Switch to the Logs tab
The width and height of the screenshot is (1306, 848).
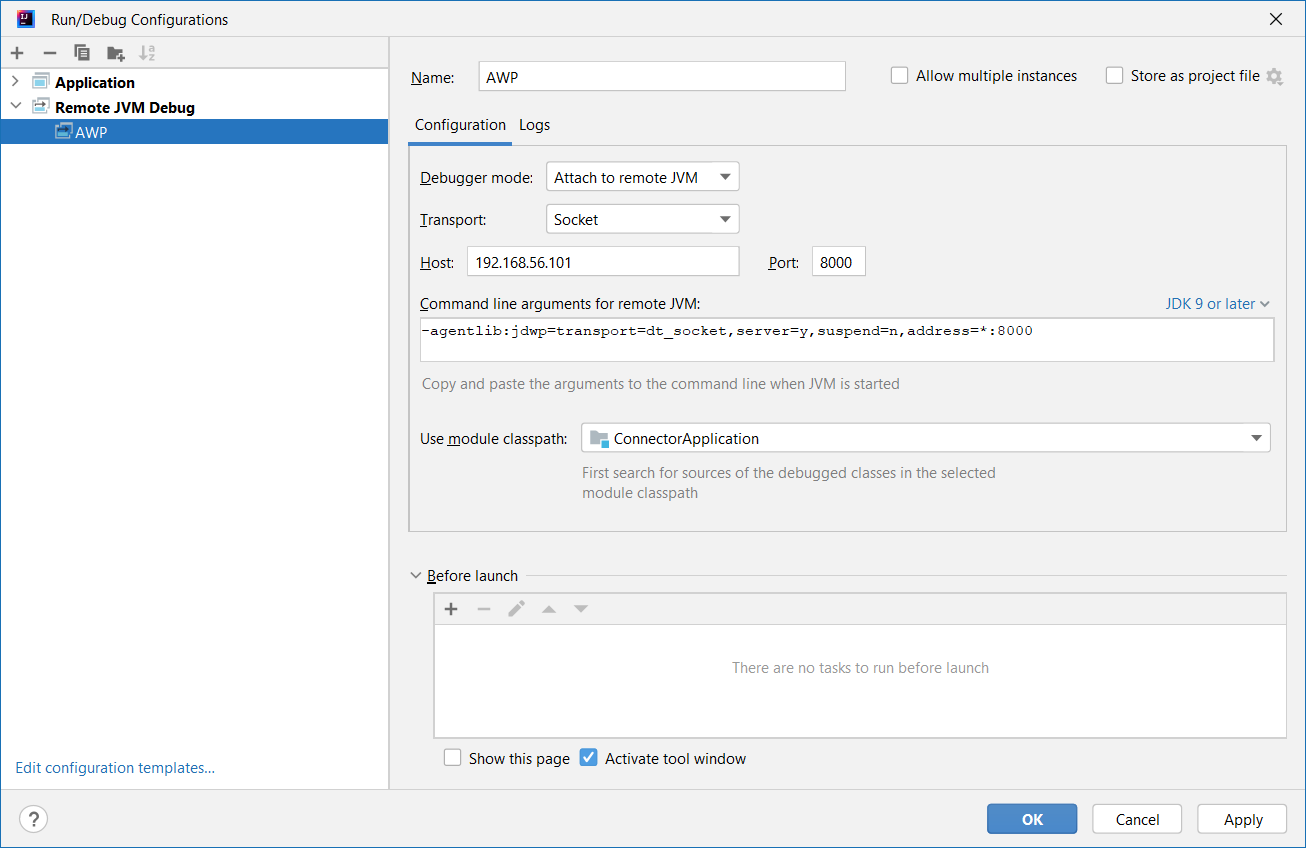point(534,125)
